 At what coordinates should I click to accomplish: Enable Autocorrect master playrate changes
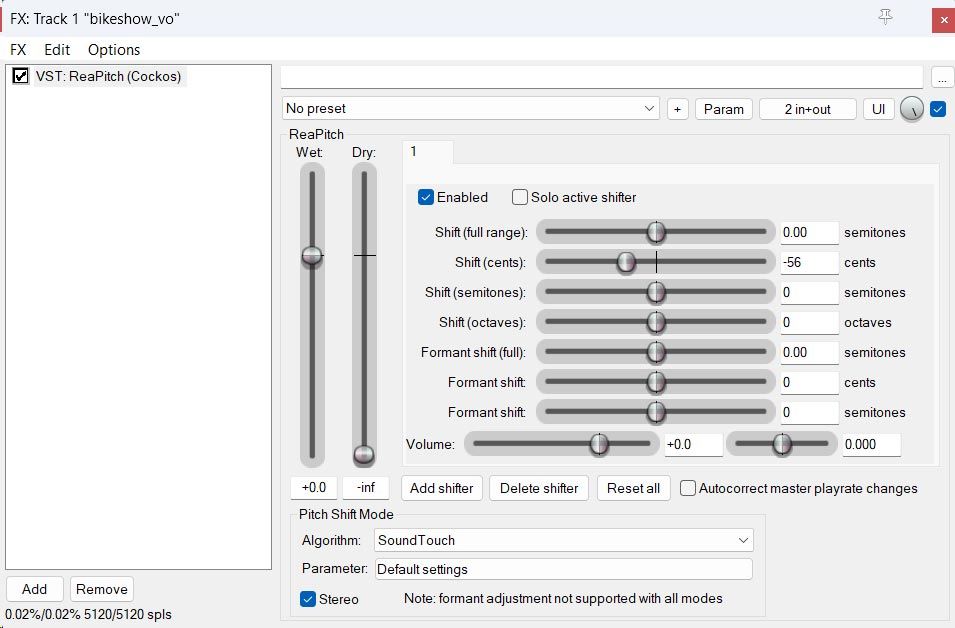pos(687,488)
